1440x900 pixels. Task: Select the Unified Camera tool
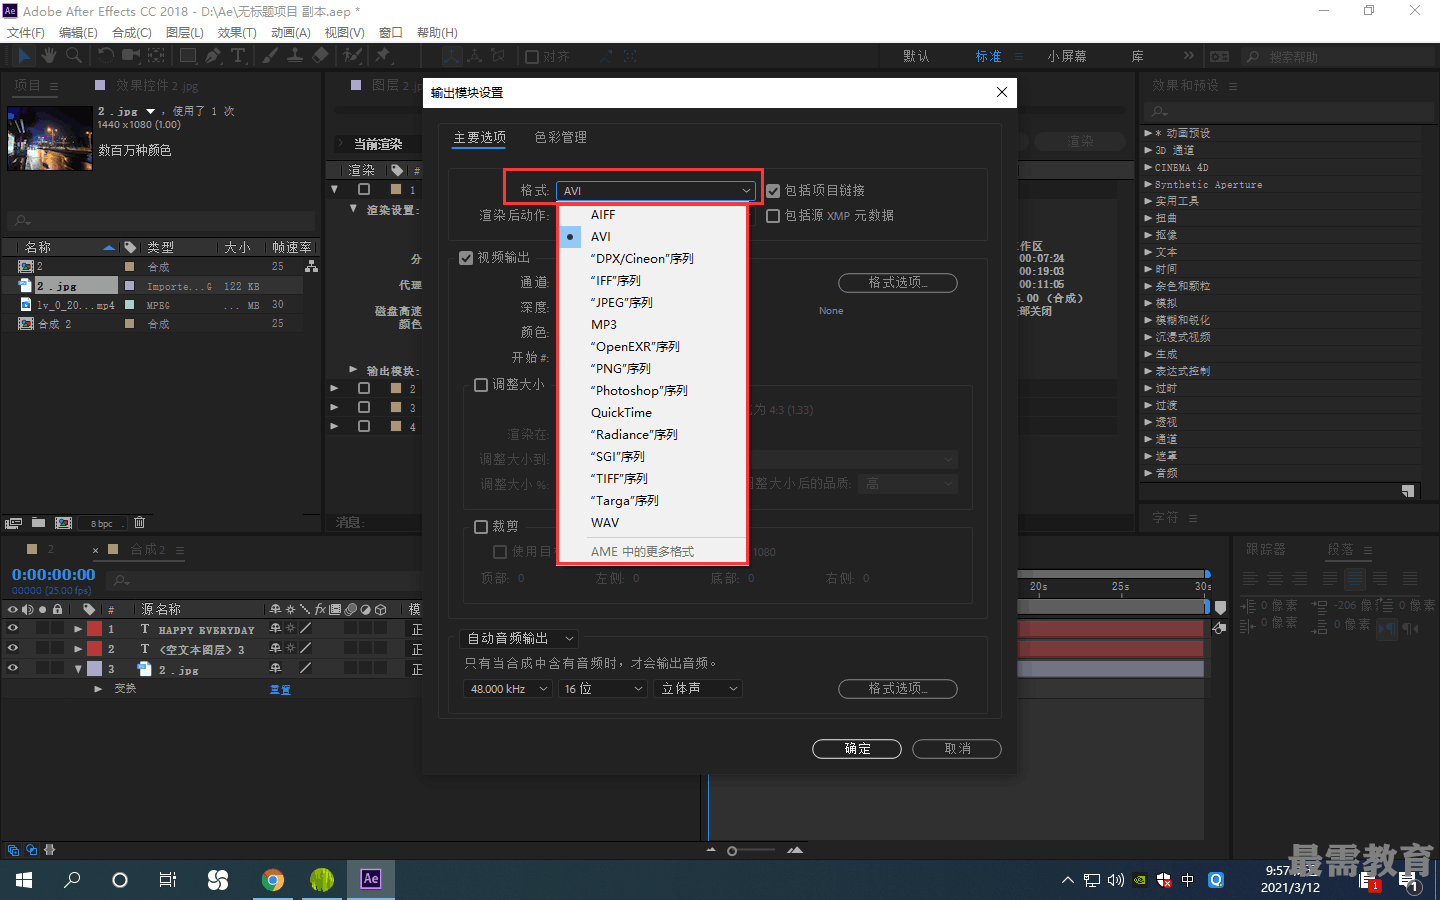[131, 56]
